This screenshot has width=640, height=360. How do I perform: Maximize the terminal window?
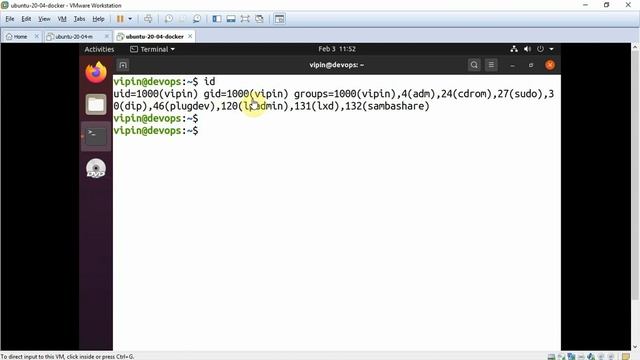click(531, 65)
